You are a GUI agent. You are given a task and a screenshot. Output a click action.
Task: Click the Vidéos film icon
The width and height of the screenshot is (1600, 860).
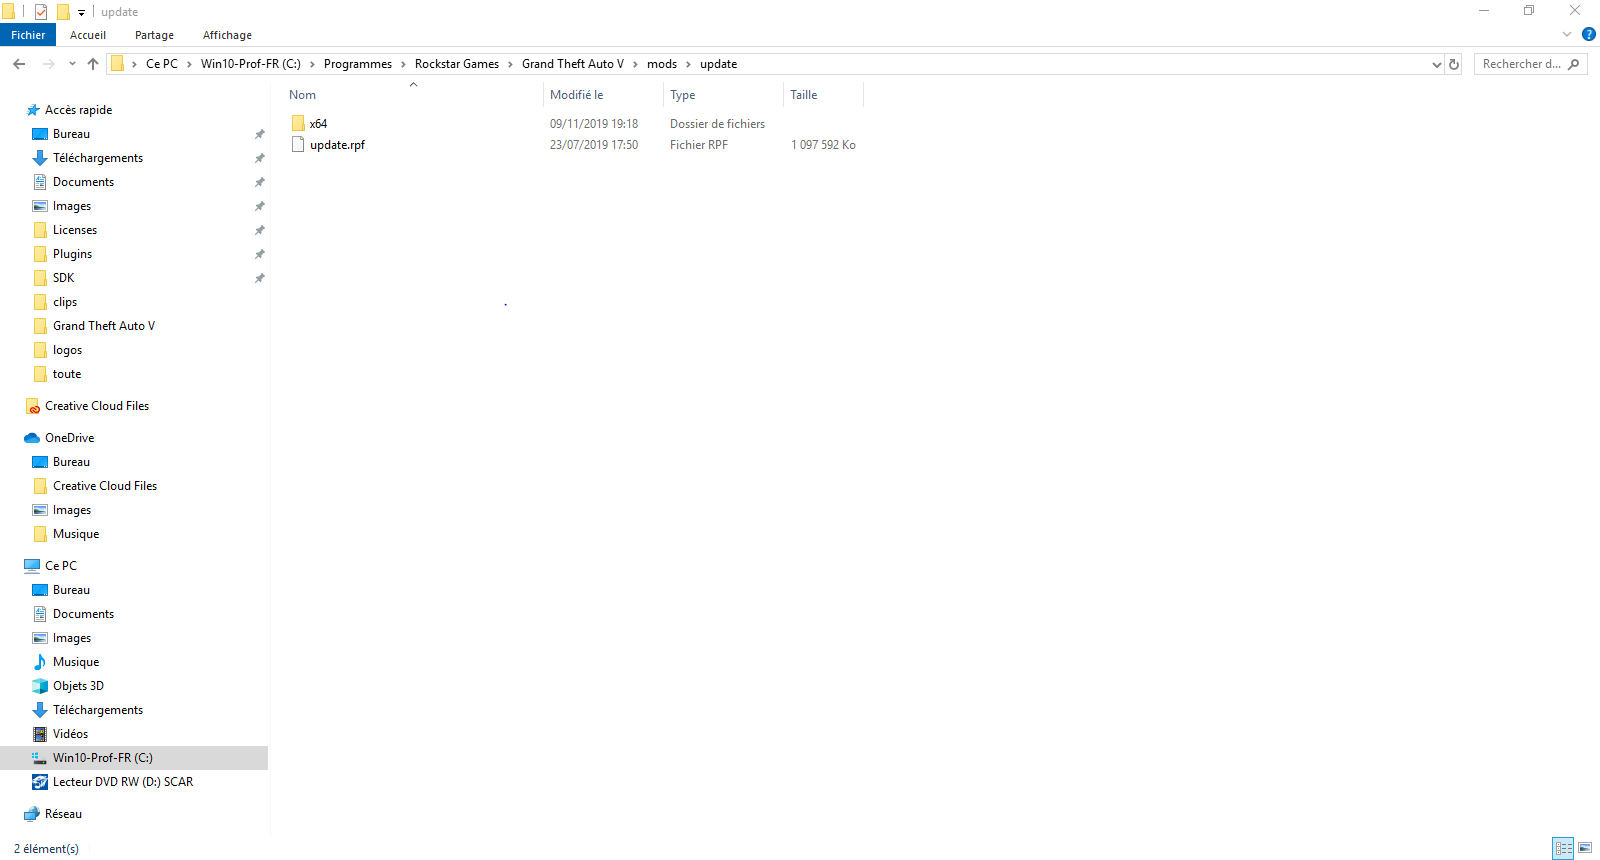click(x=40, y=734)
